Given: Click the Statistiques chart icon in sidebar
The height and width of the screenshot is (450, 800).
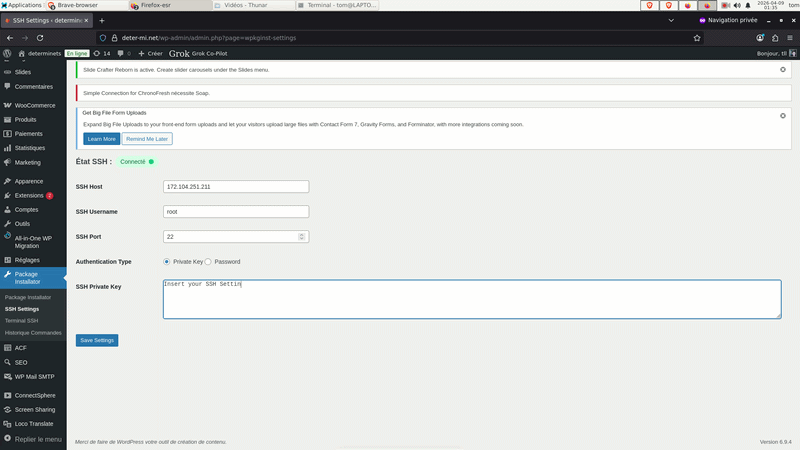Looking at the screenshot, I should coord(7,148).
